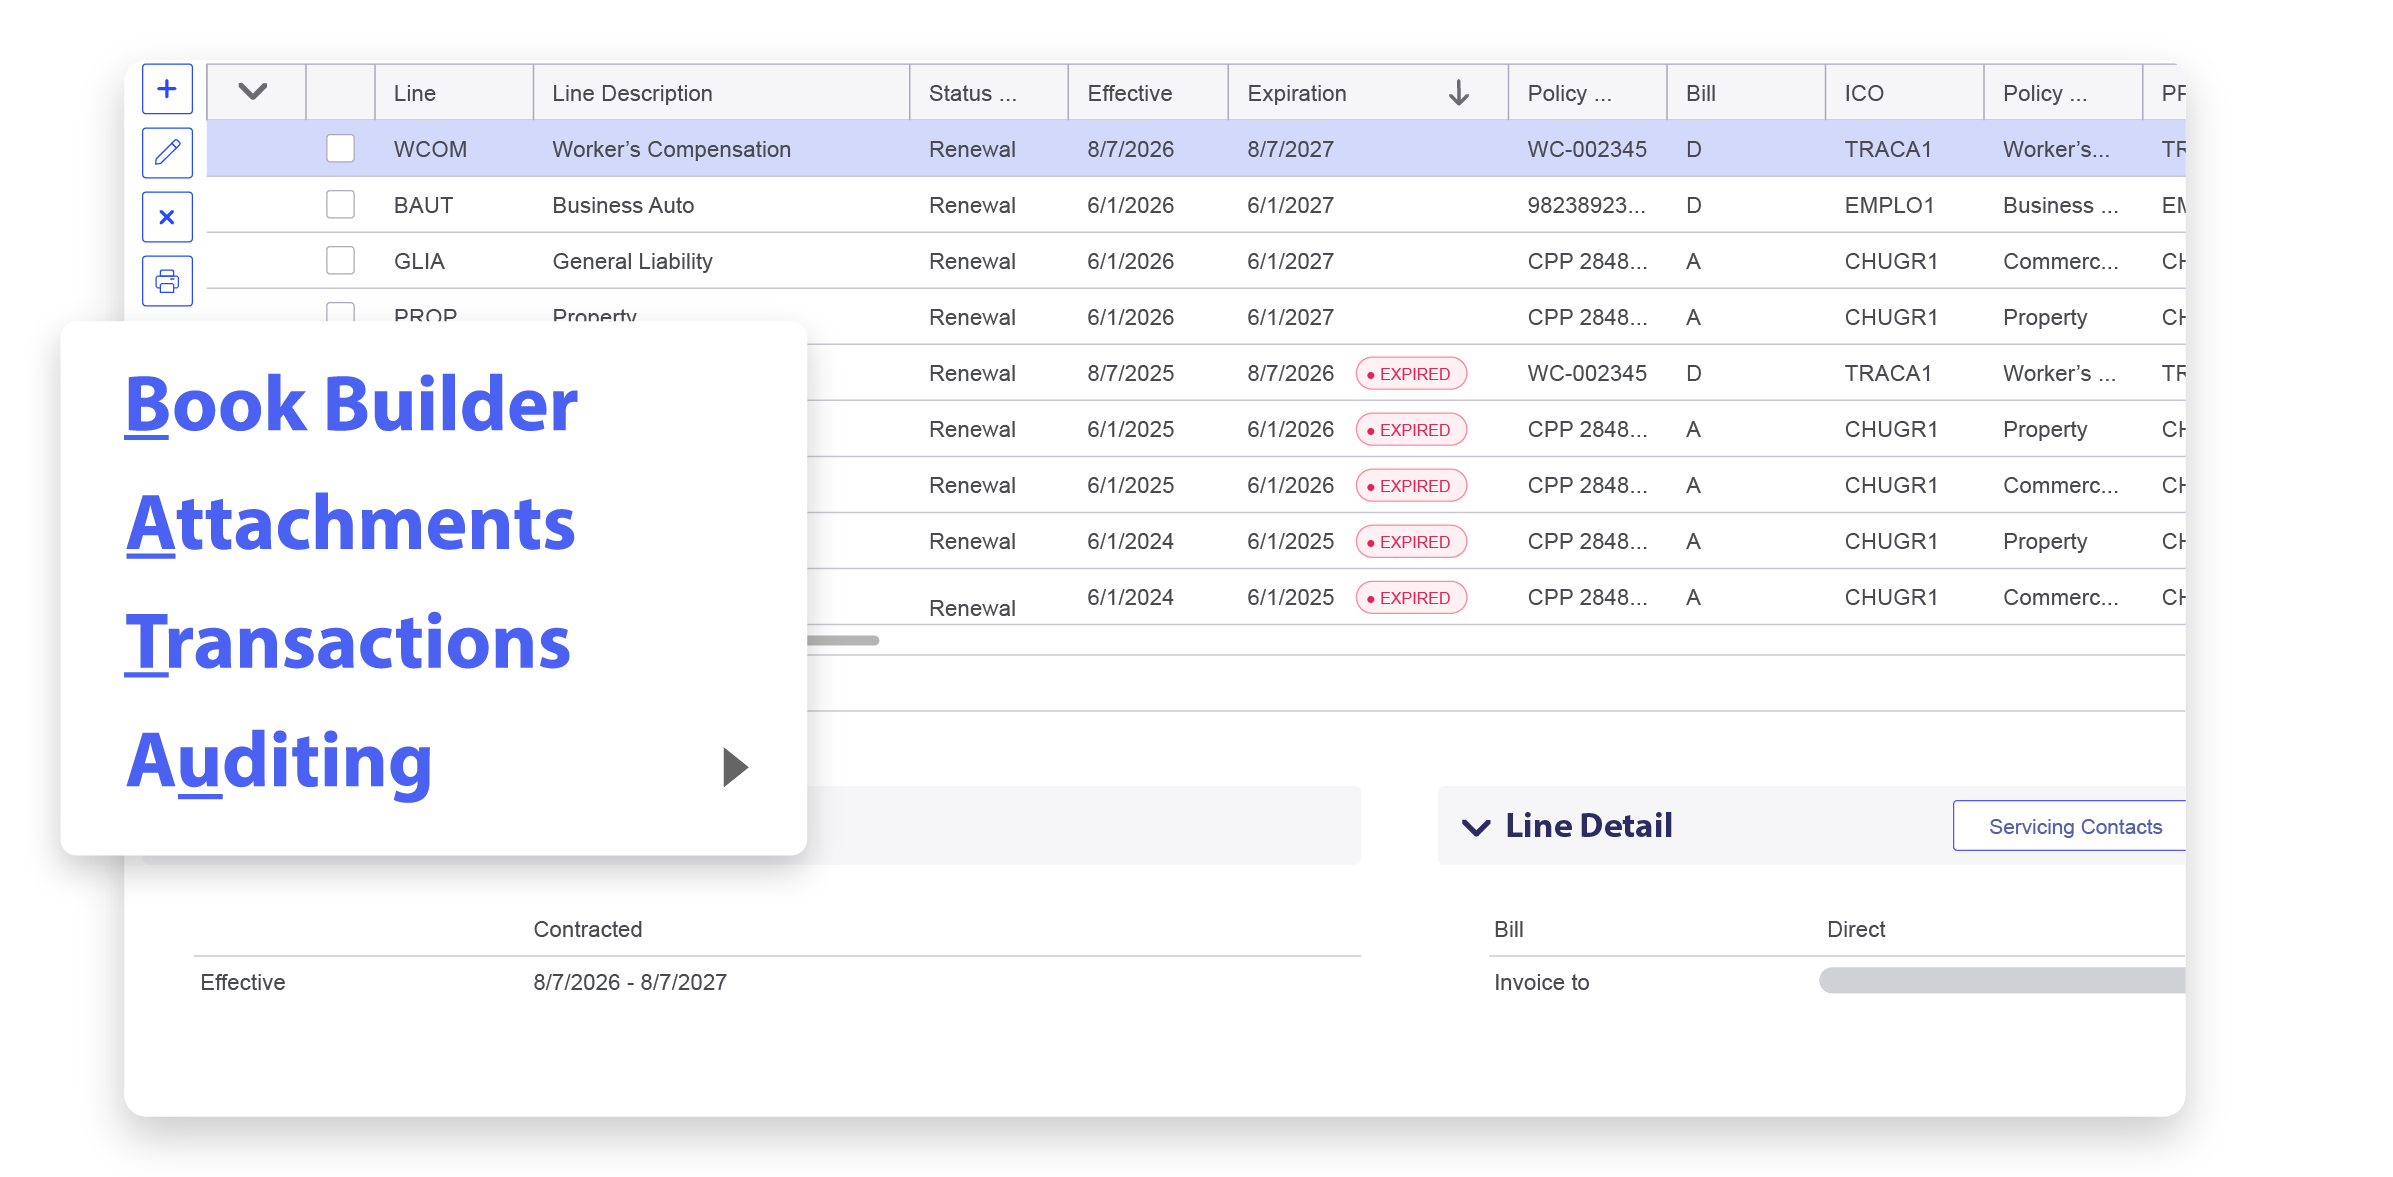
Task: Click the horizontal scrollbar under the grid
Action: pos(843,640)
